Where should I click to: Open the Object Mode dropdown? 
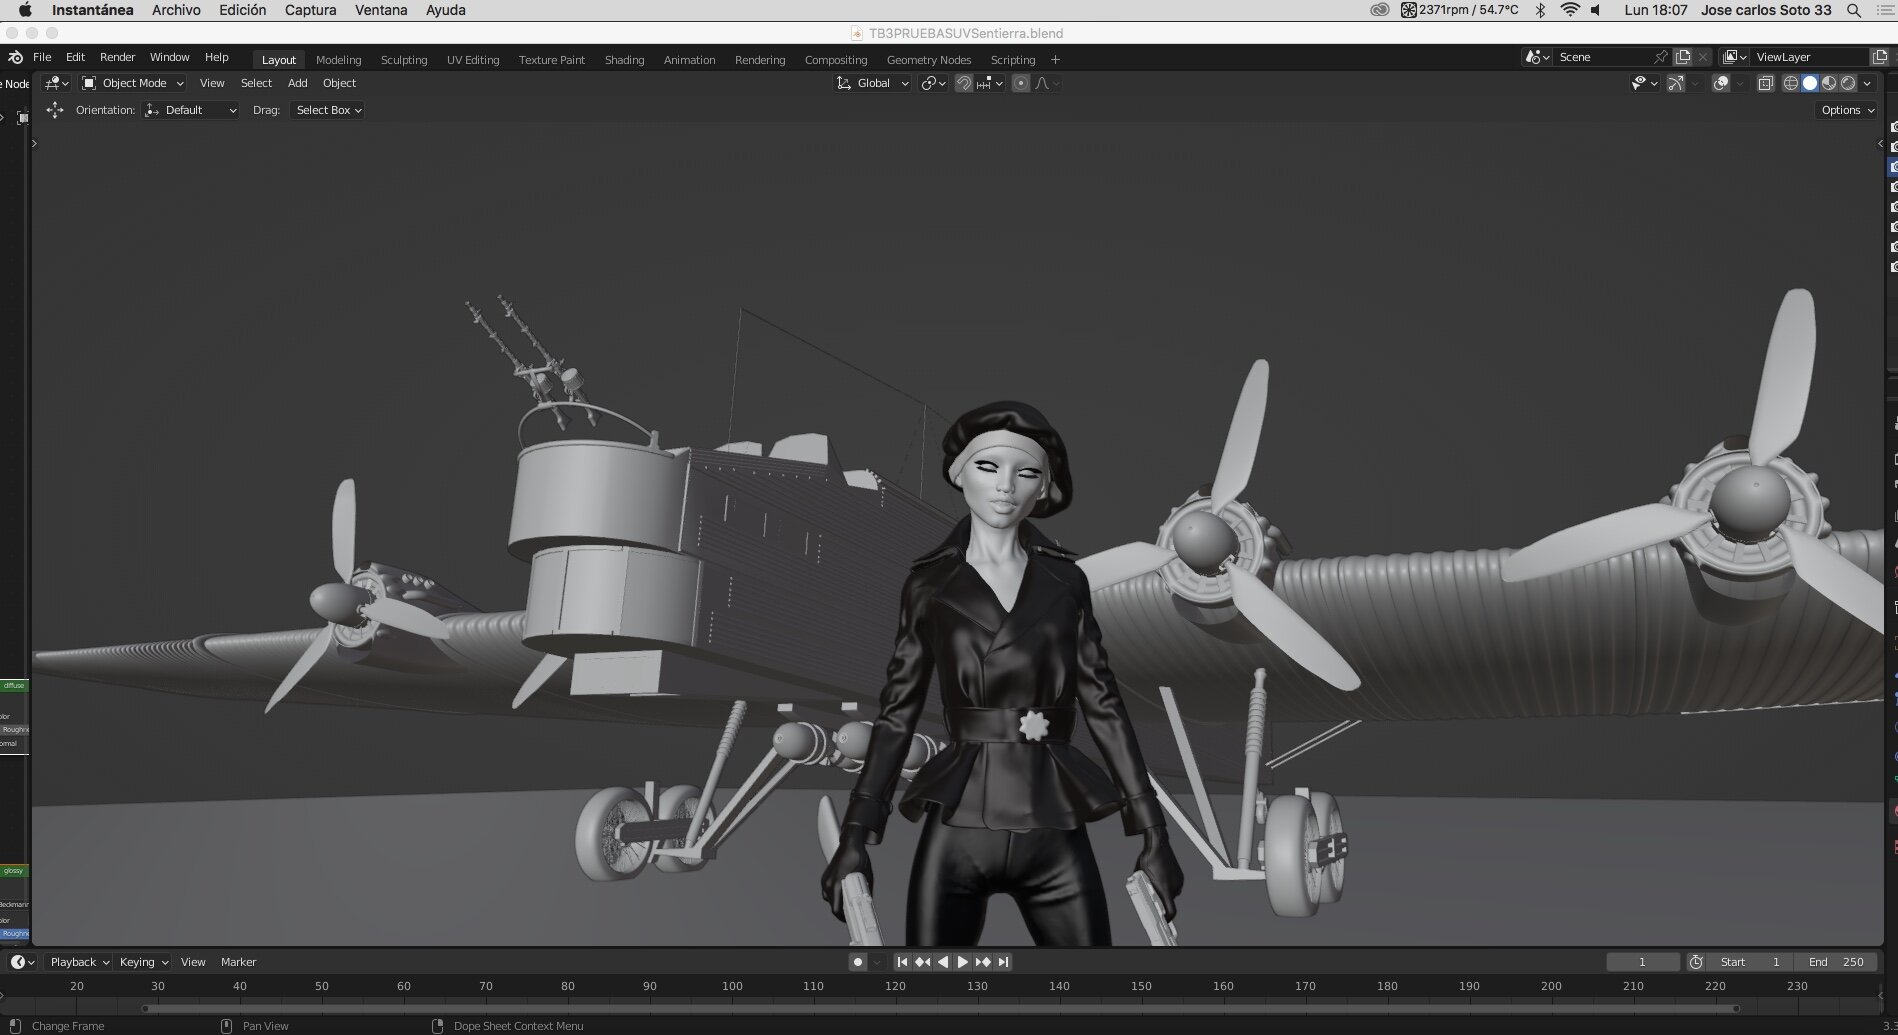pos(133,83)
